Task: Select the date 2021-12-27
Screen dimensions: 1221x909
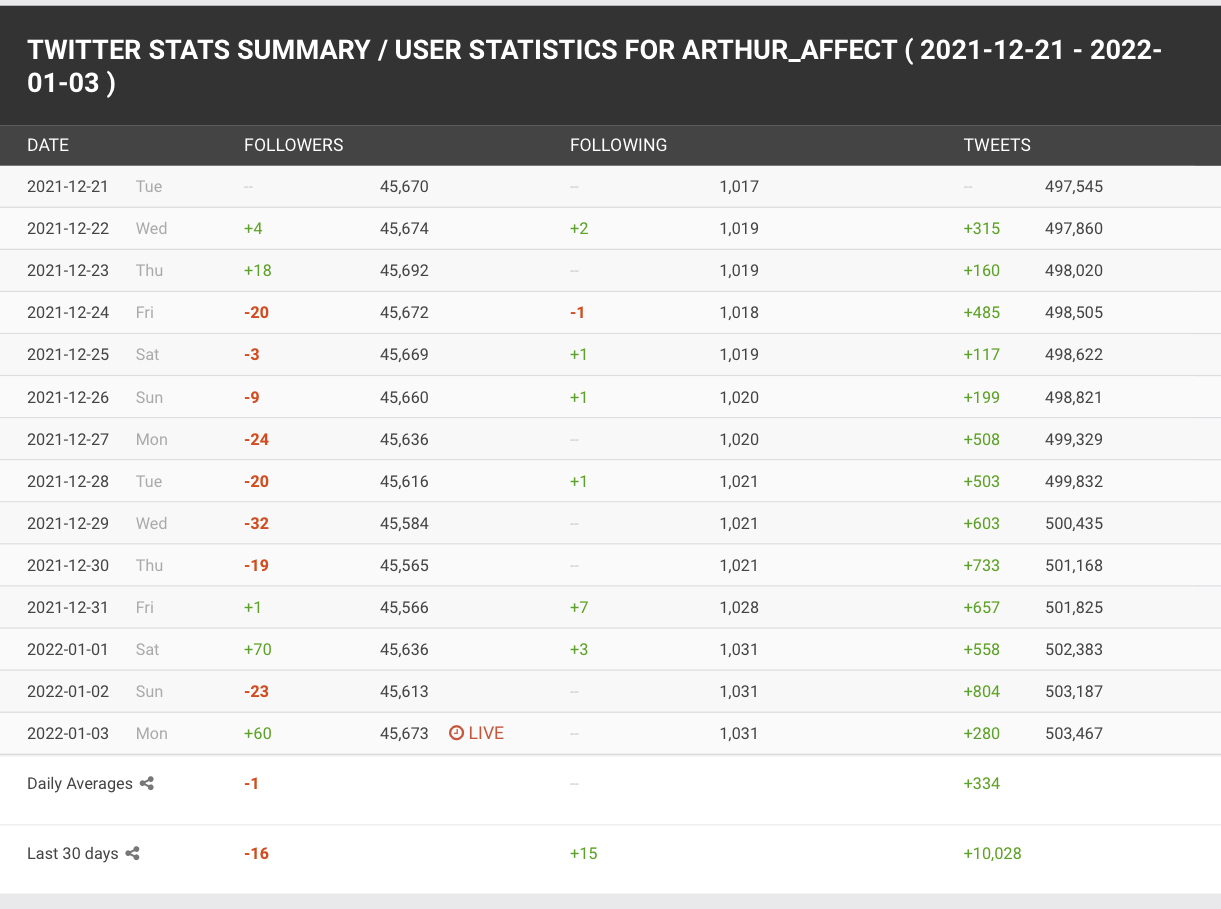Action: pos(68,439)
